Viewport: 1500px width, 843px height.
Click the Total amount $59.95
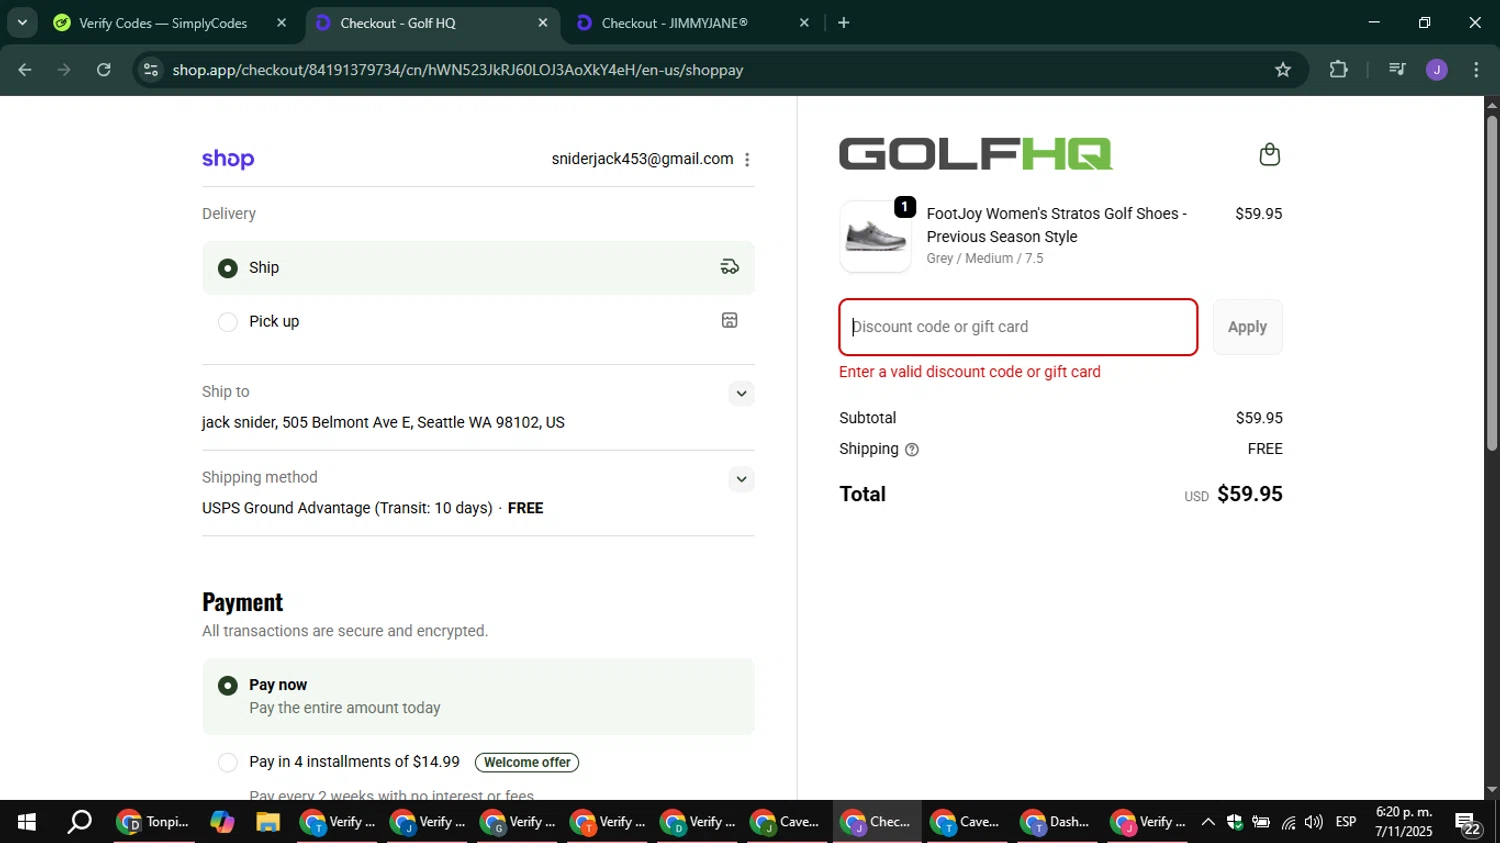1250,494
